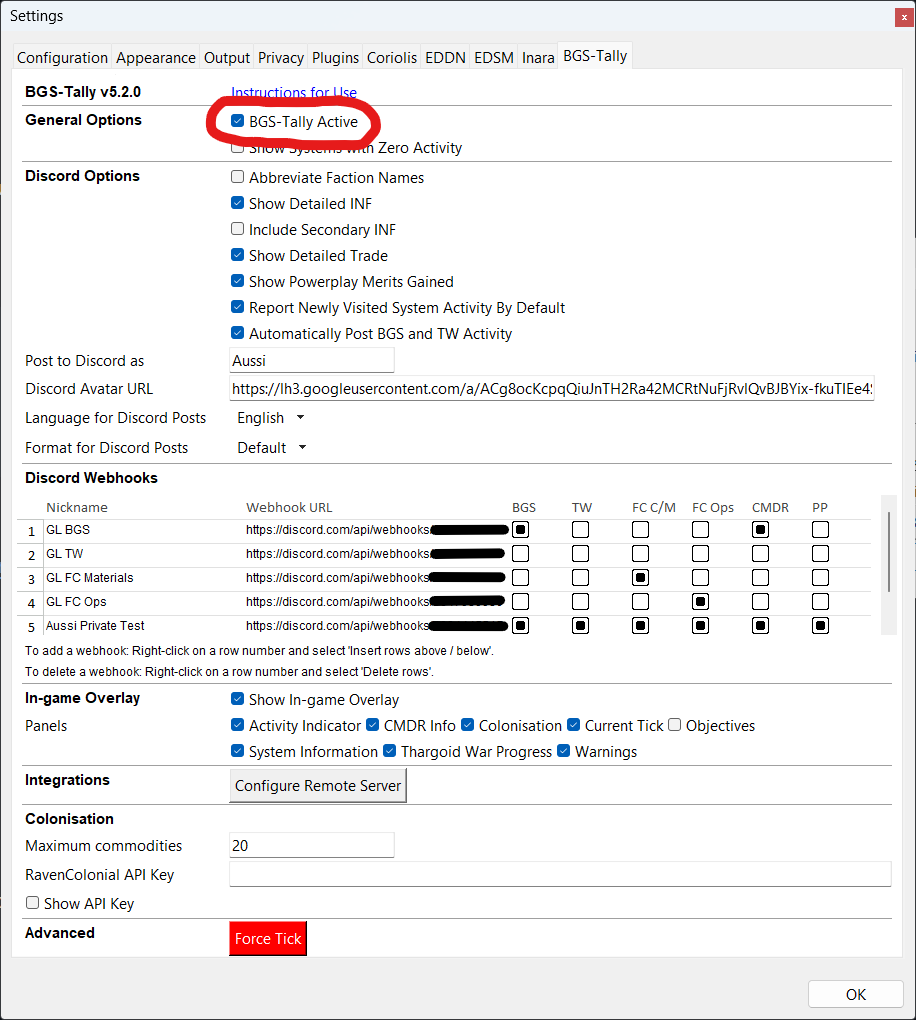The width and height of the screenshot is (916, 1020).
Task: Click row number 1 in webhooks table
Action: coord(31,531)
